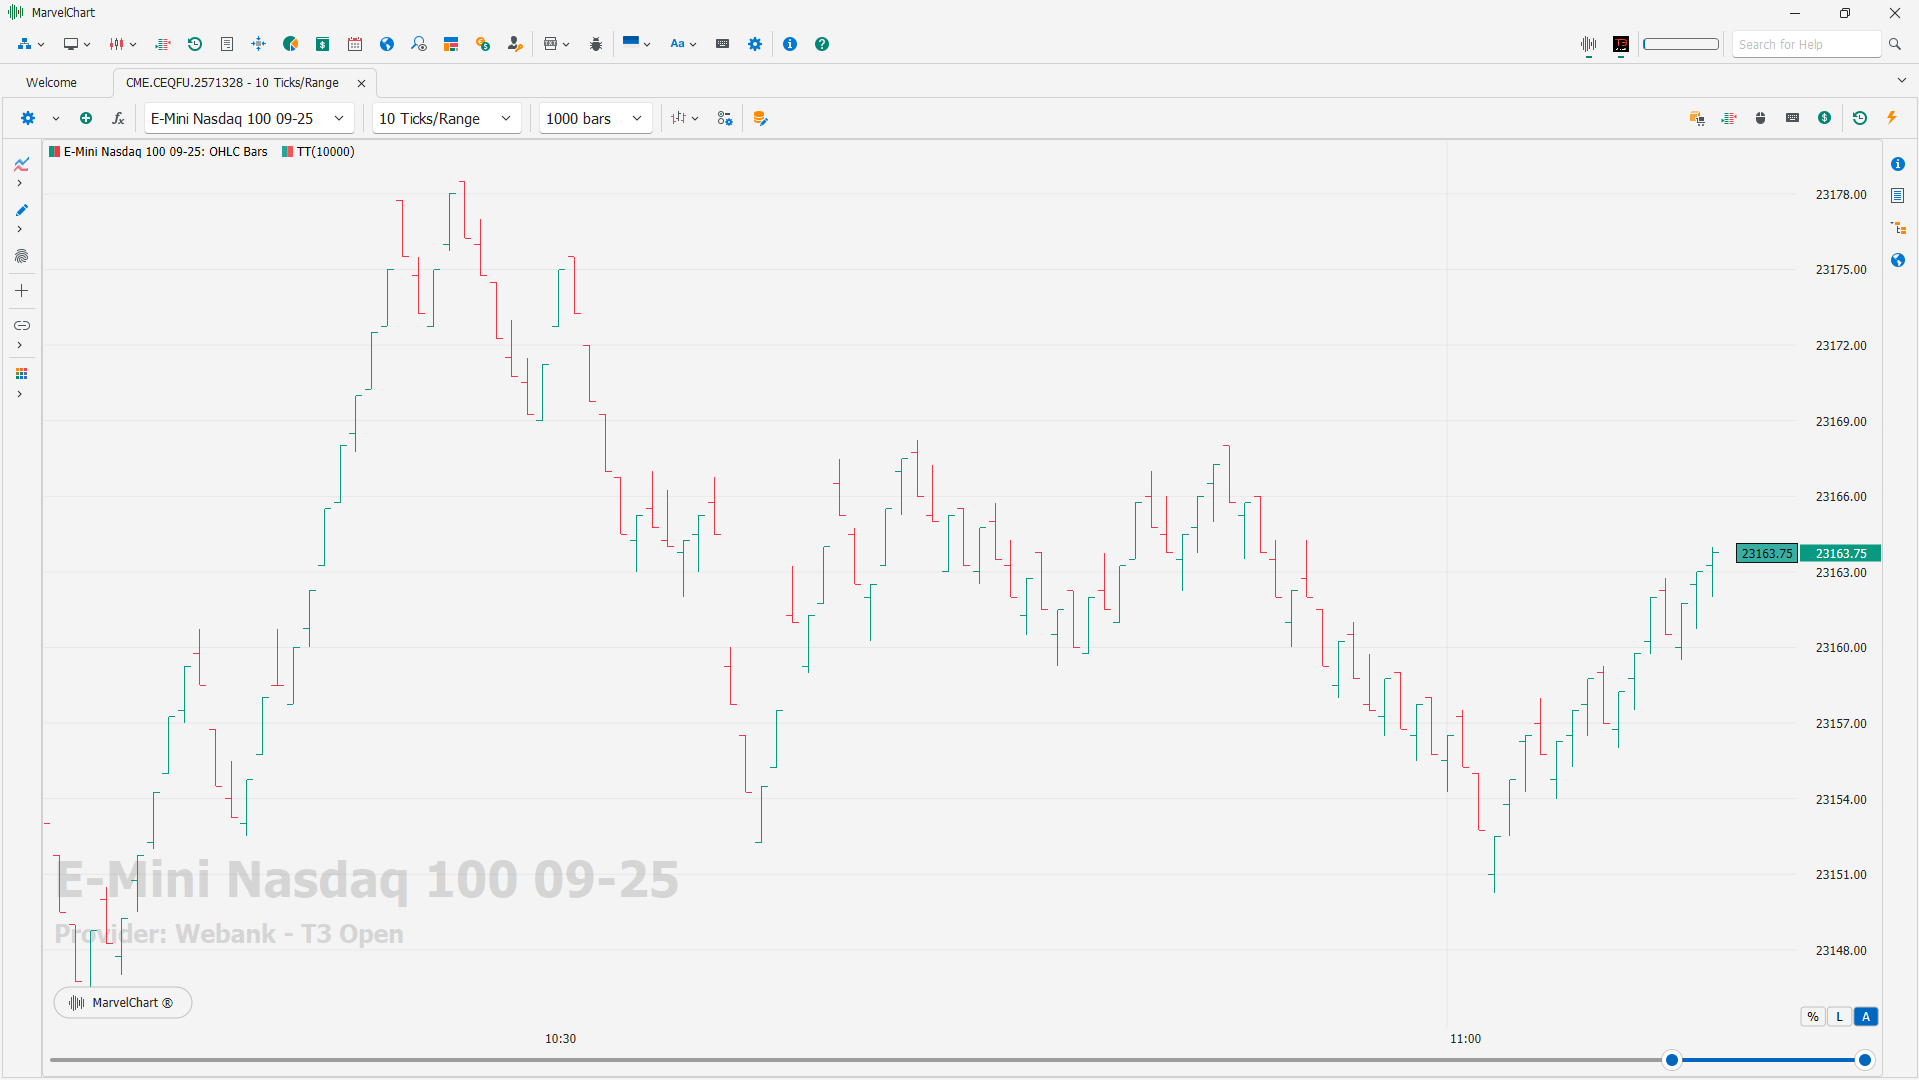Open the 1000 bars dropdown
1919x1080 pixels.
595,118
